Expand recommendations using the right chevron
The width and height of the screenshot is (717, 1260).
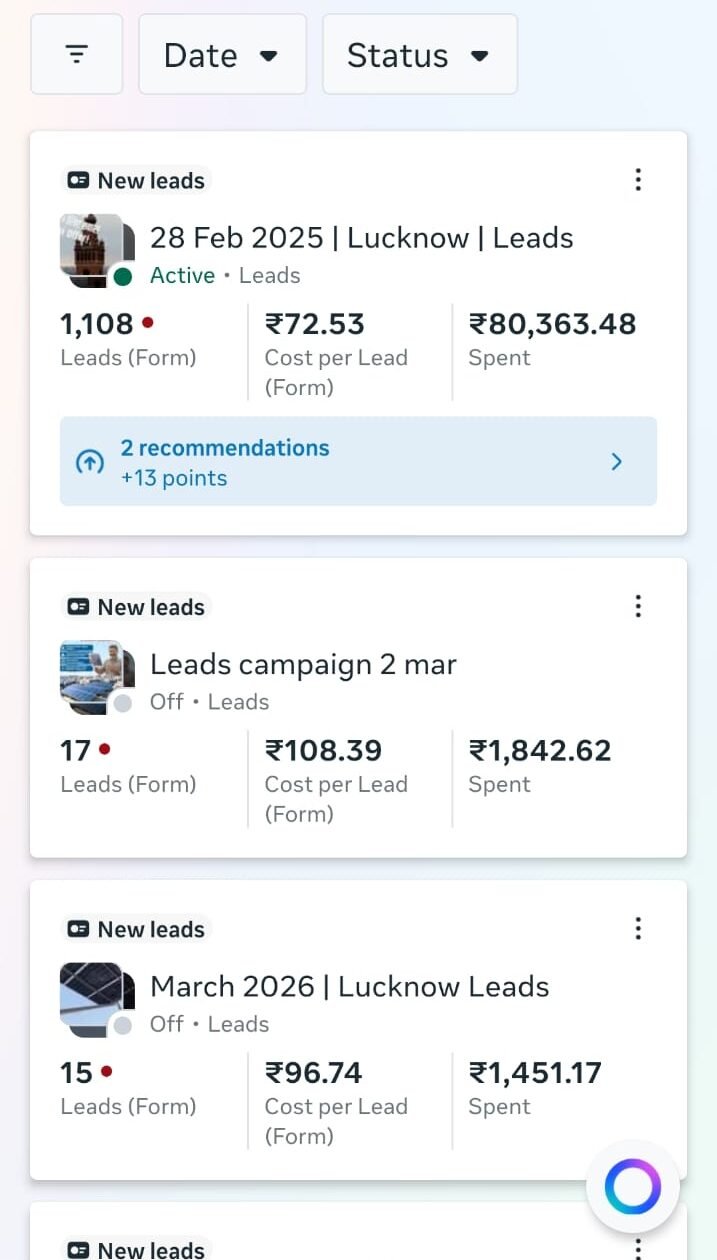[x=617, y=462]
